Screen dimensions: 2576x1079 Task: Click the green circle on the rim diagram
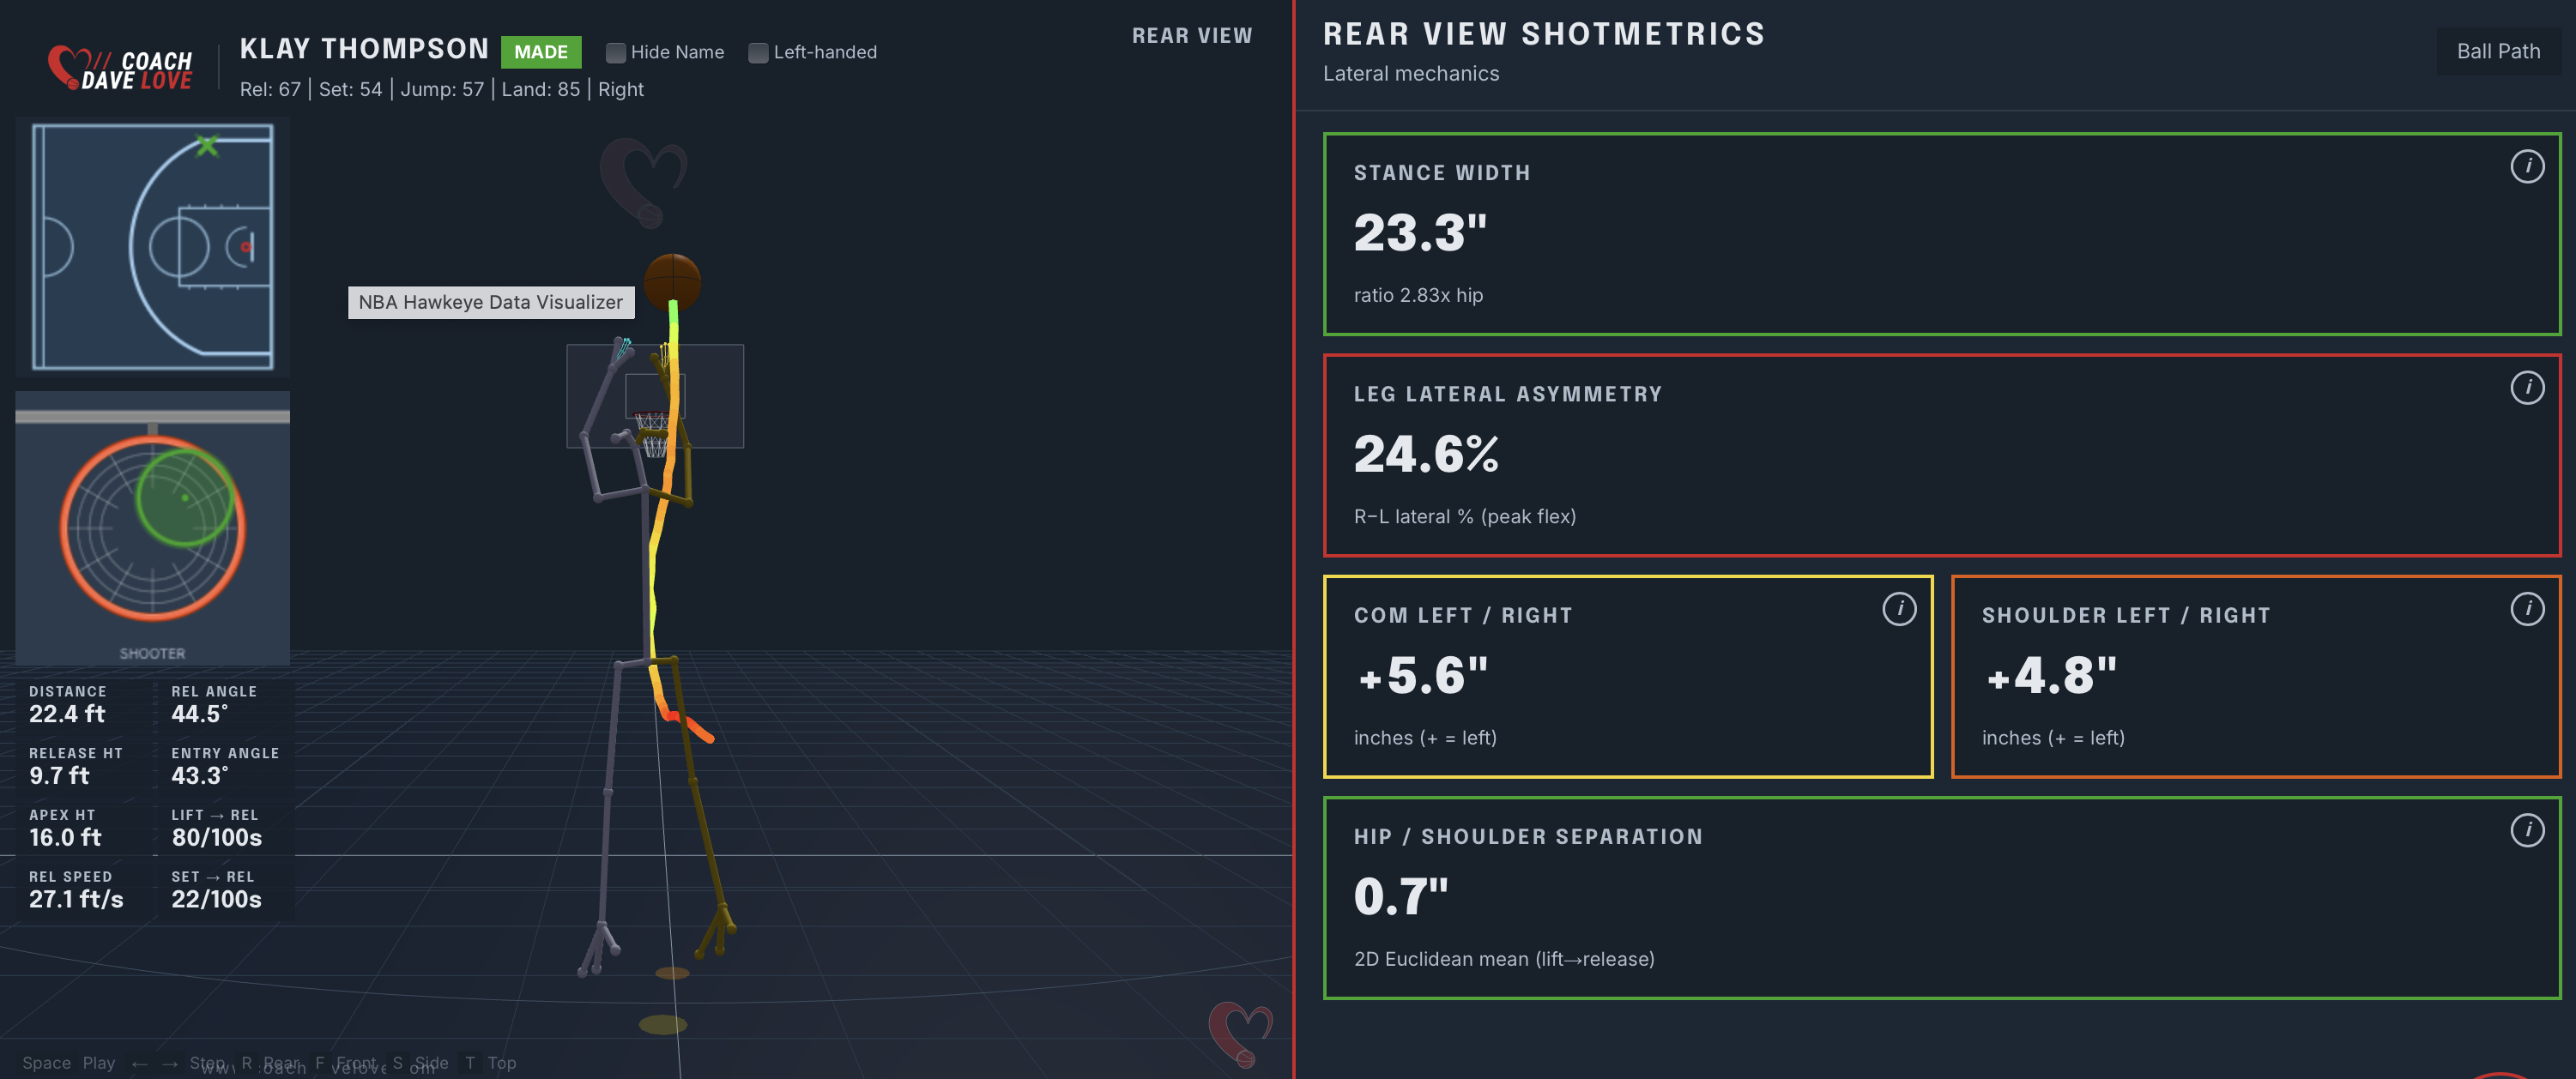(x=185, y=497)
